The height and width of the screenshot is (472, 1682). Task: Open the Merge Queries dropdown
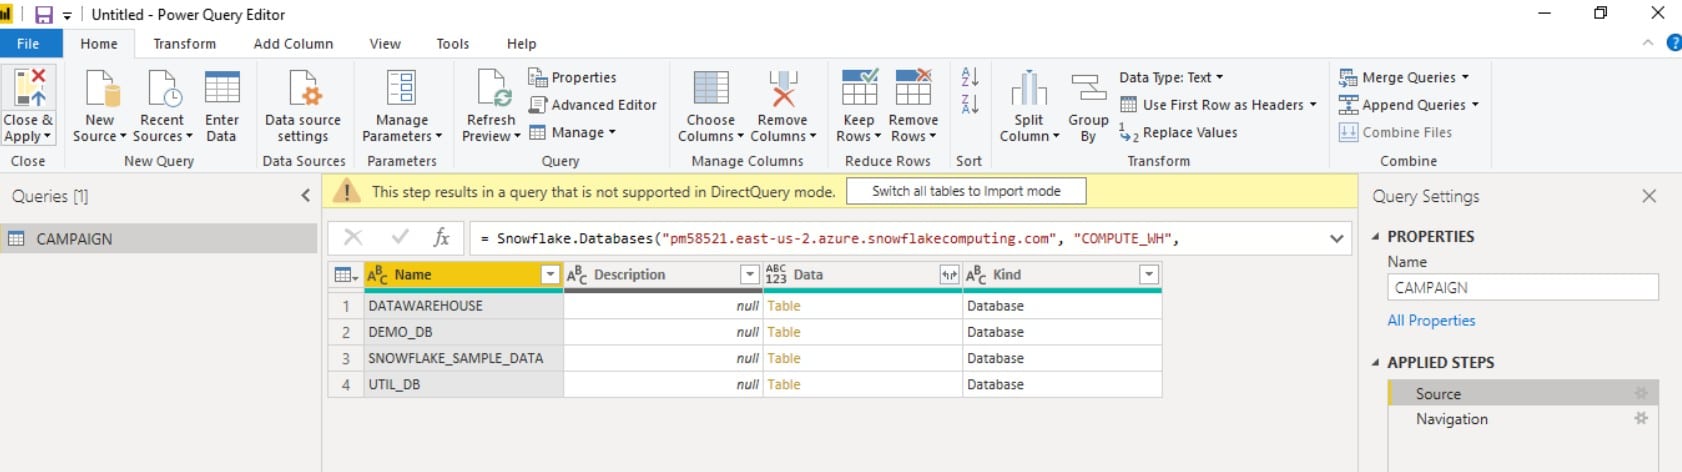[x=1404, y=77]
